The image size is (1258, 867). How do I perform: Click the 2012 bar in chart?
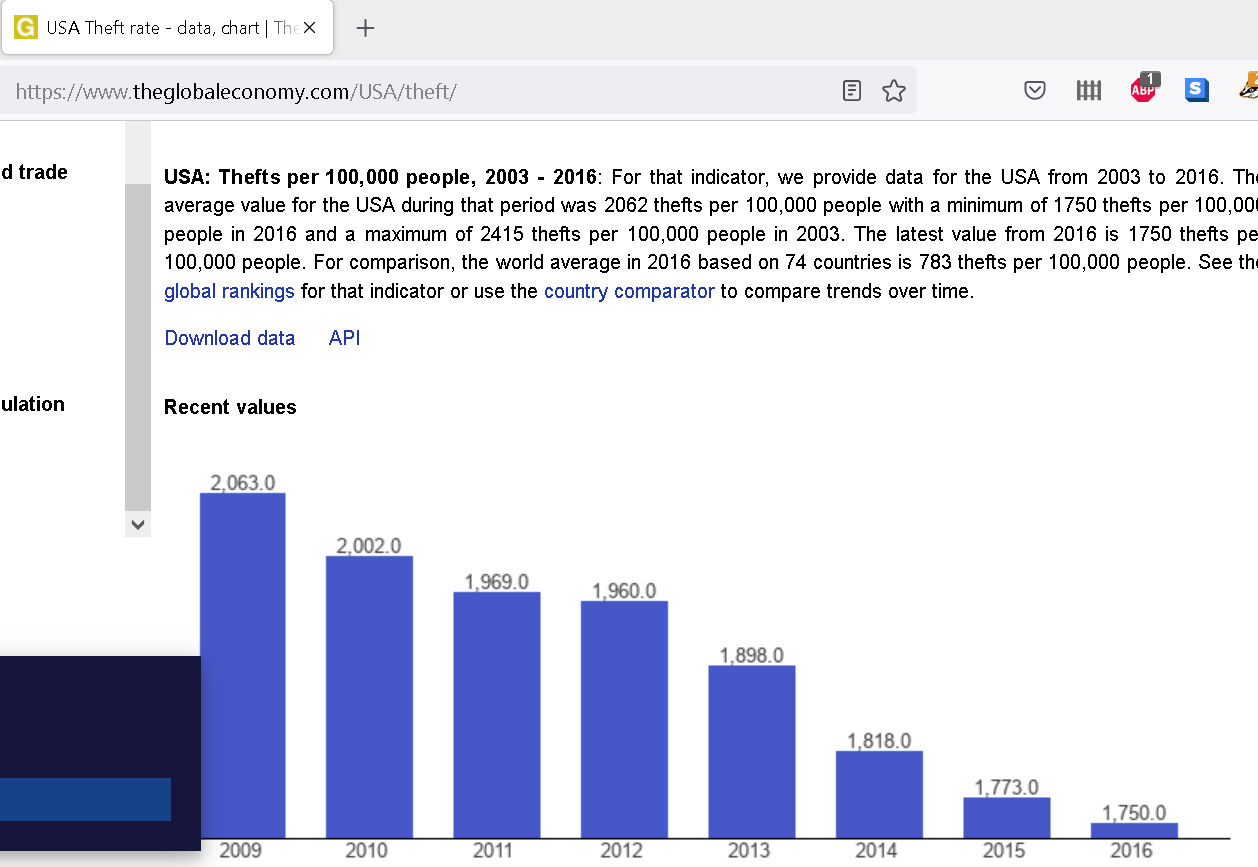[624, 719]
